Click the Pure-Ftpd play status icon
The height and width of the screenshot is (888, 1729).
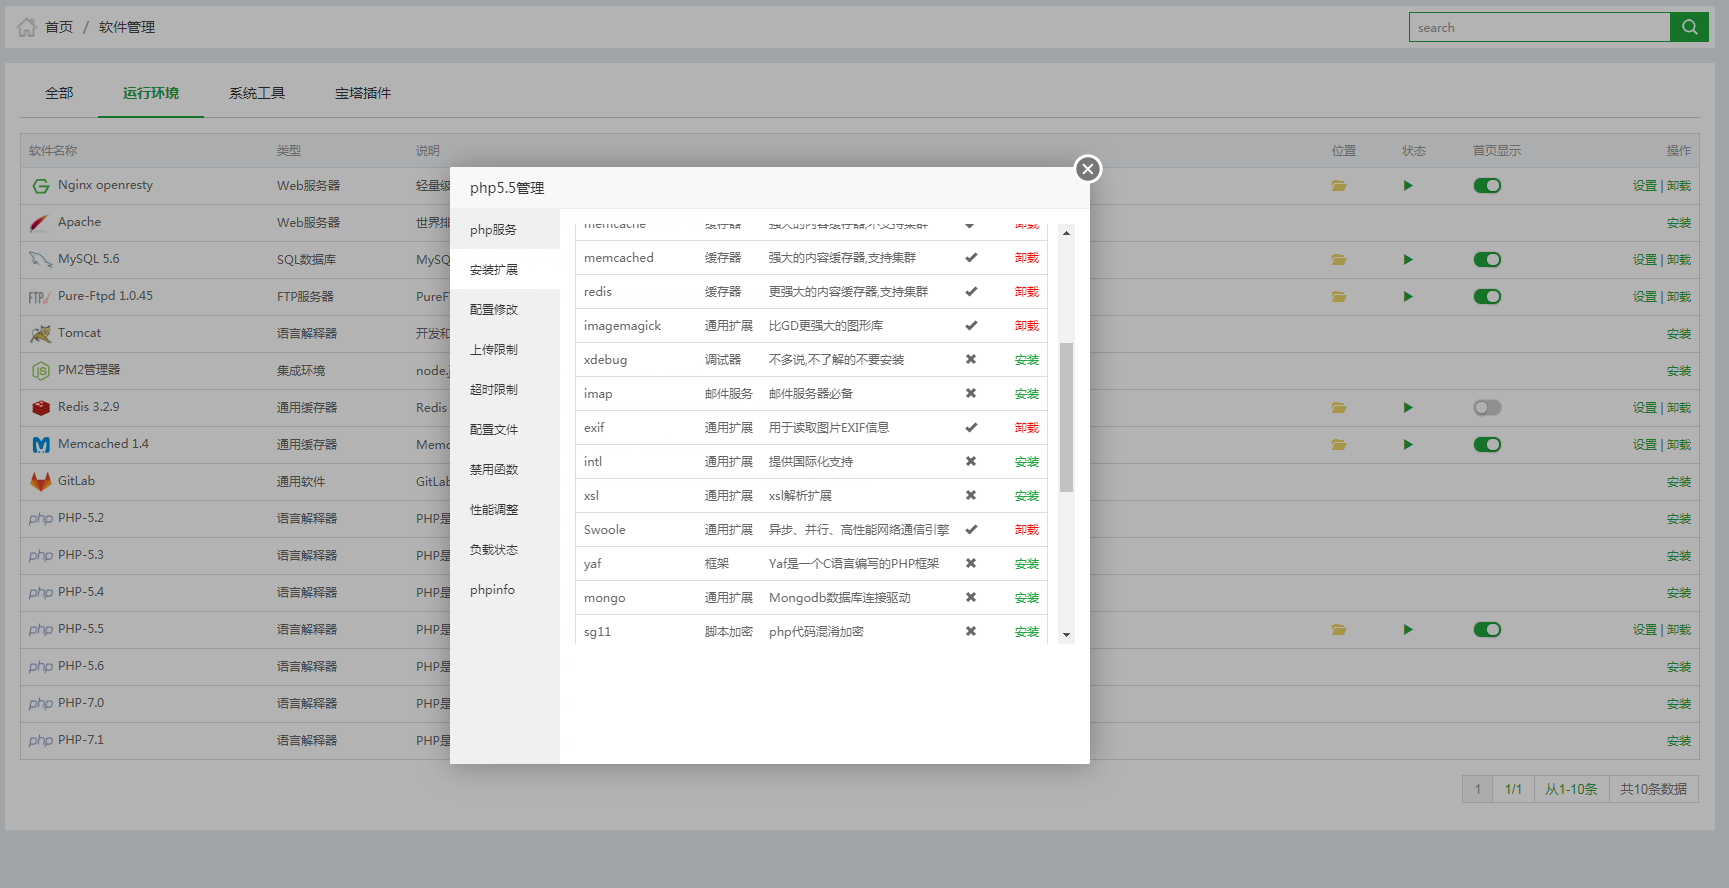1408,297
